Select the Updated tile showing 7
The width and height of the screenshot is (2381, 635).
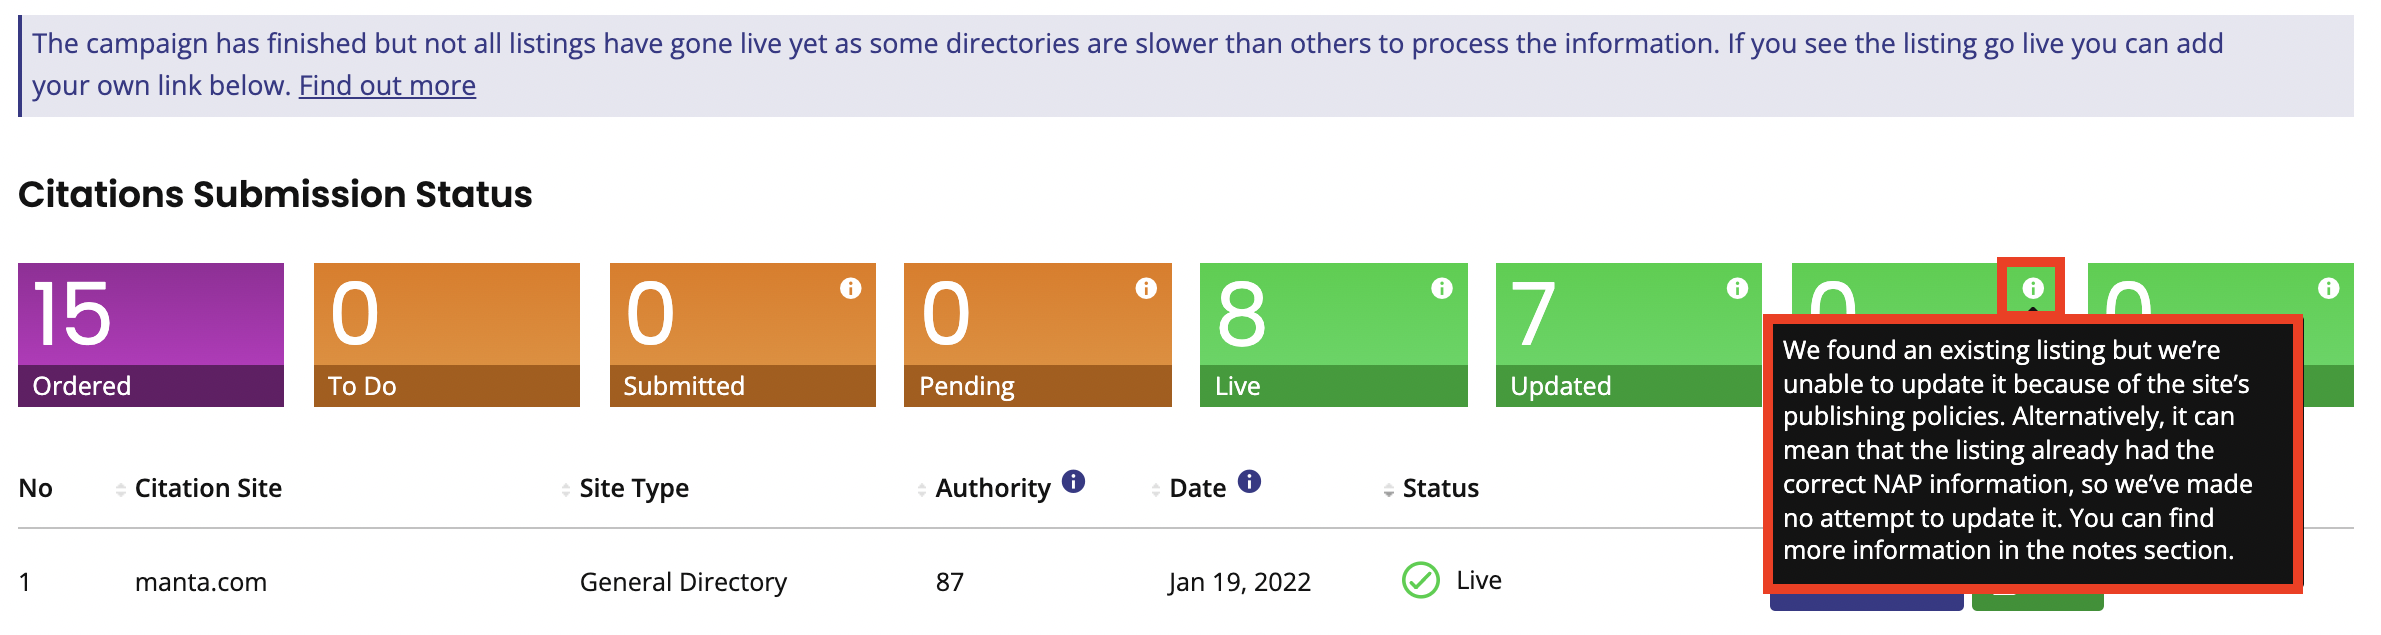pyautogui.click(x=1628, y=334)
